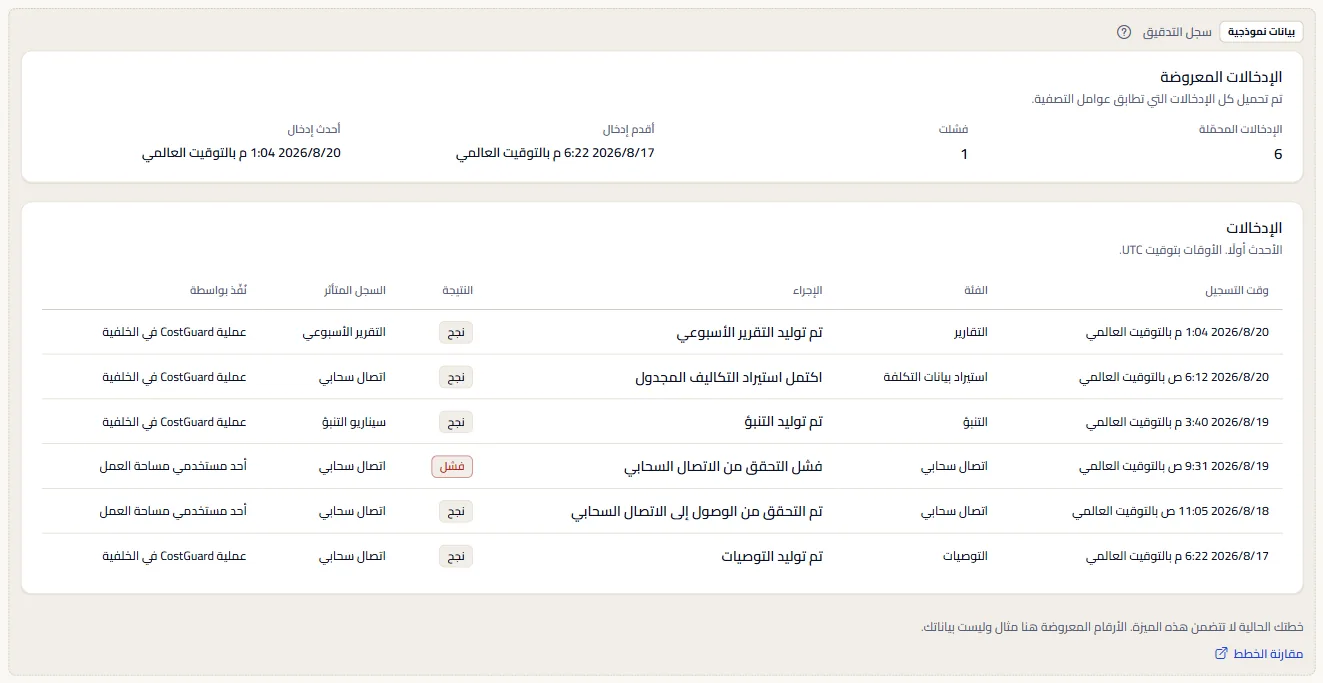Click the نجح badge in the تم توليد التنبؤ row
This screenshot has width=1323, height=683.
tap(456, 422)
